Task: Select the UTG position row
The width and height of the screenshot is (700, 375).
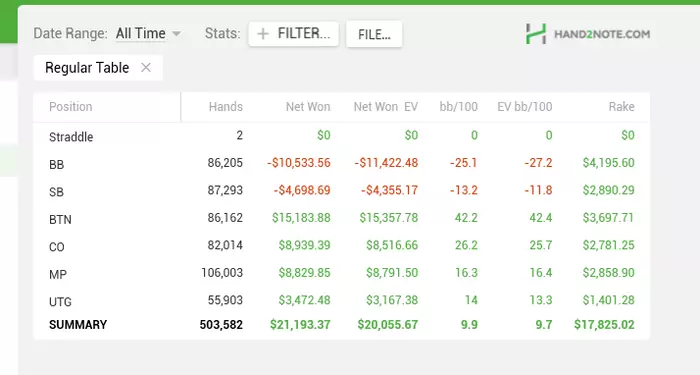Action: (342, 301)
